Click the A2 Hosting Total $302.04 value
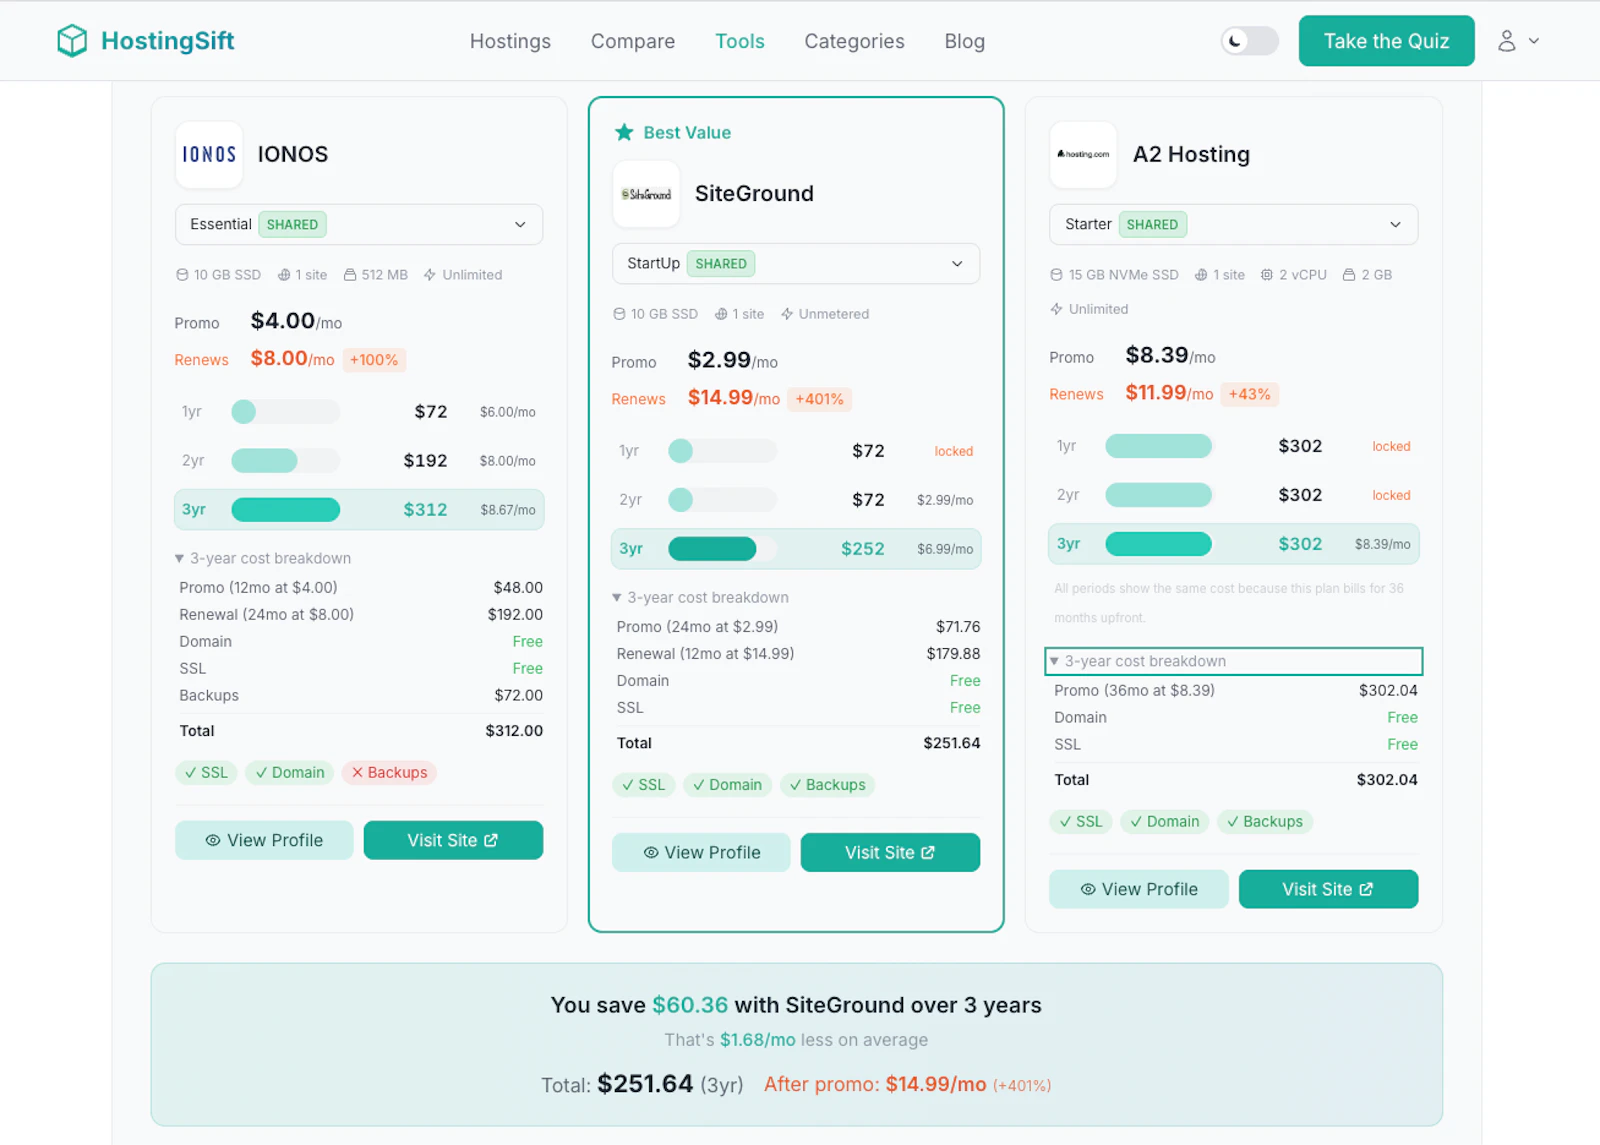Image resolution: width=1600 pixels, height=1145 pixels. pos(1387,780)
